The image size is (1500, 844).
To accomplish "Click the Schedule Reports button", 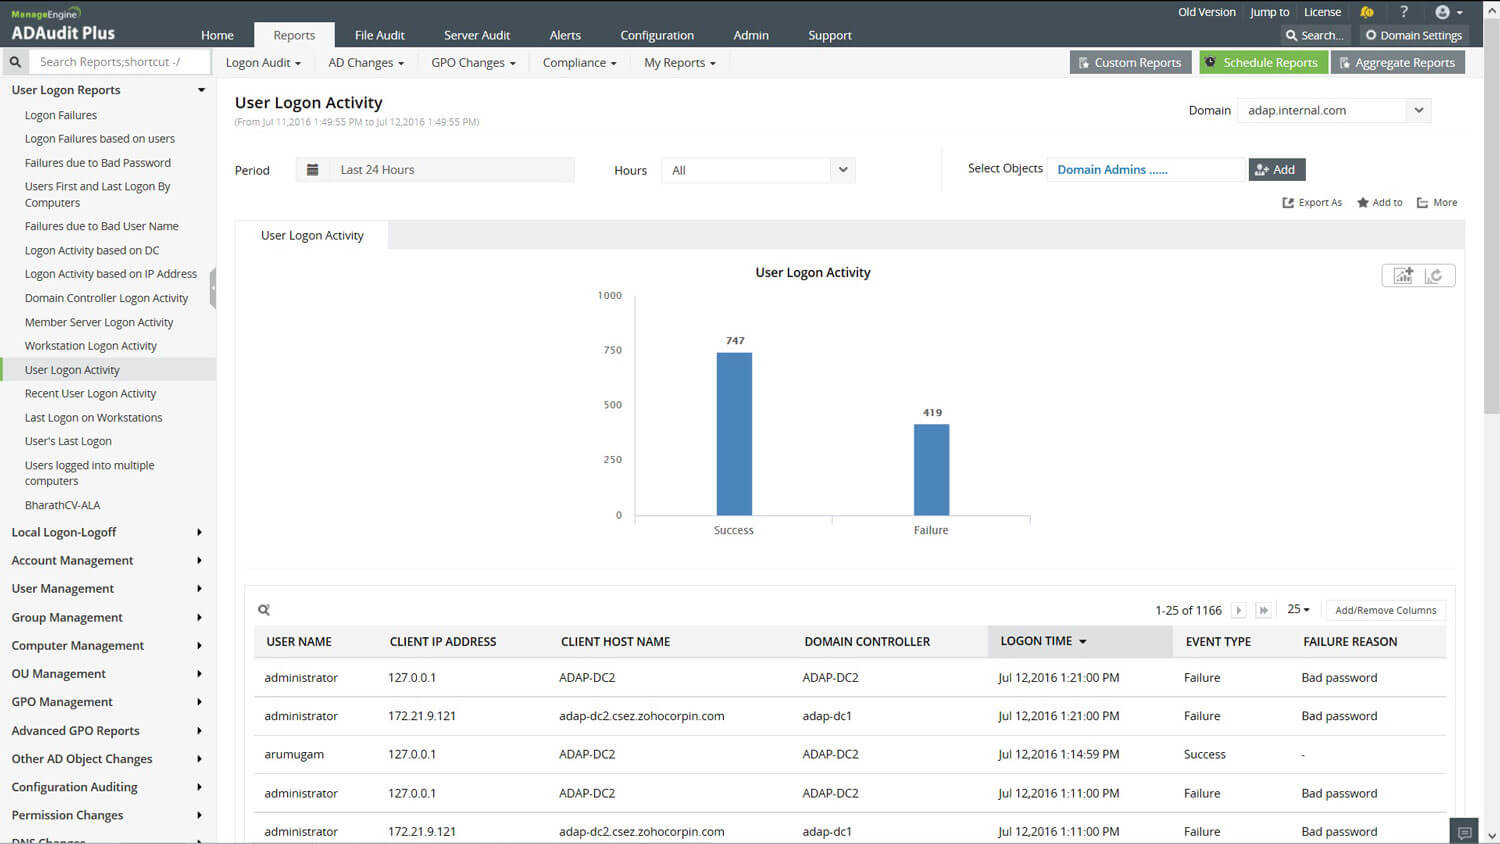I will click(1262, 62).
